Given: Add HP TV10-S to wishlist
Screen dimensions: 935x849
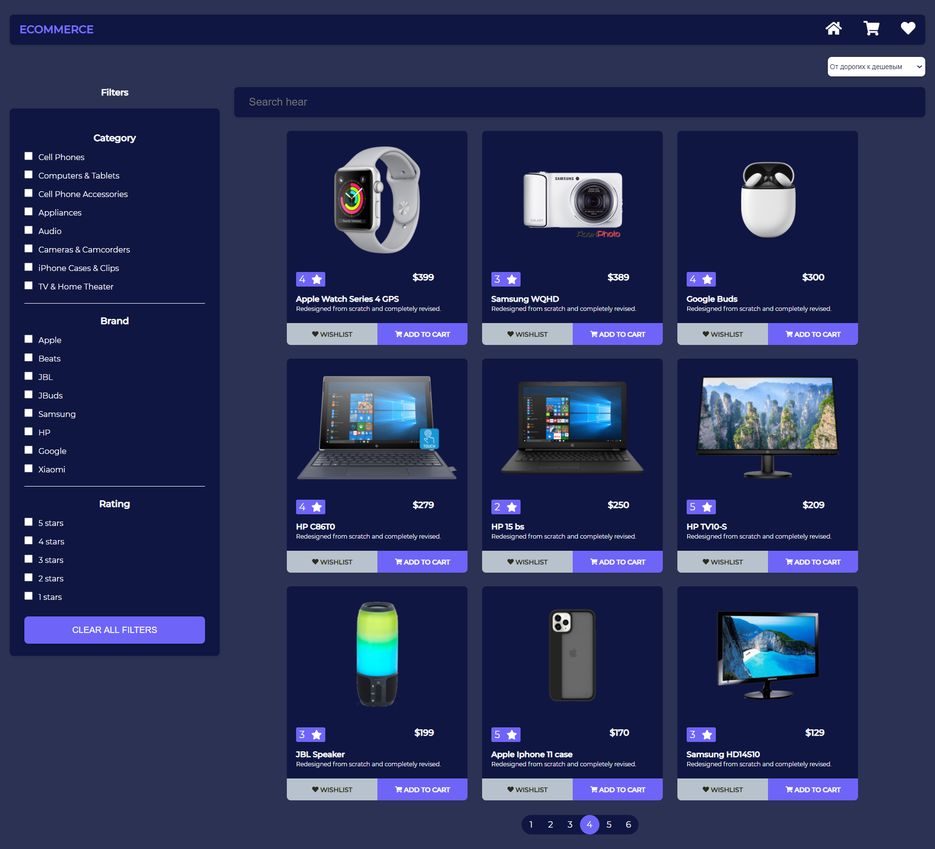Looking at the screenshot, I should pos(723,562).
